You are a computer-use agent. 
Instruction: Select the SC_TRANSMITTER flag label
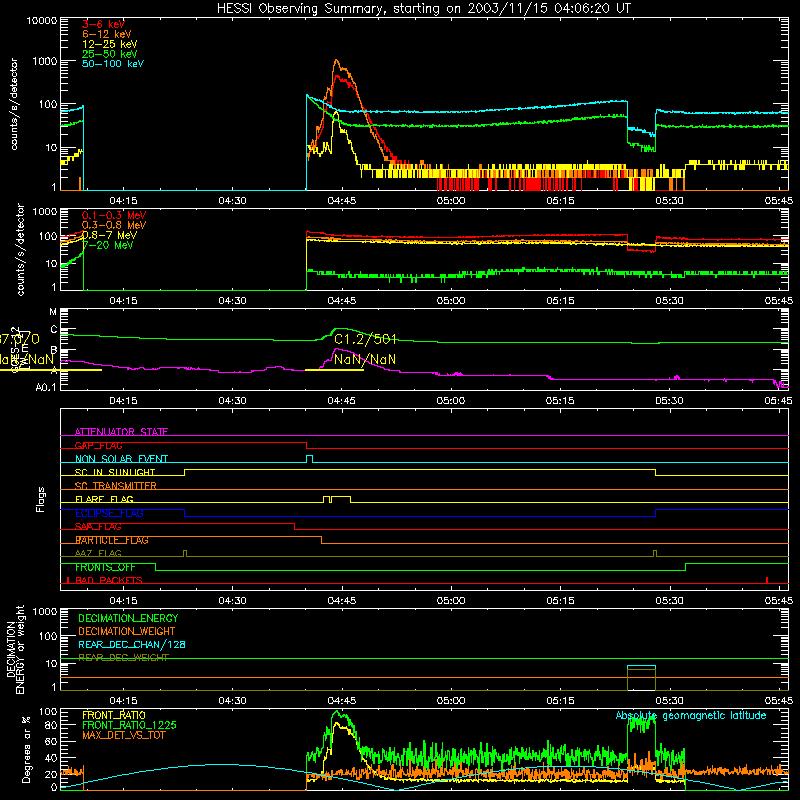(x=116, y=486)
